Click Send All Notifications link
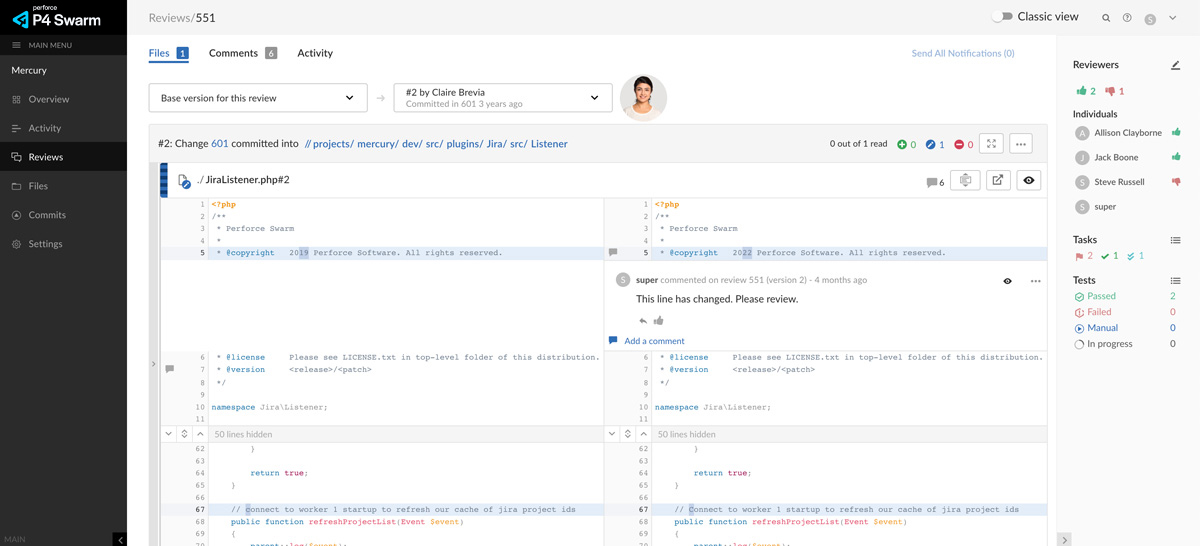Screen dimensions: 1200x546 coord(962,53)
